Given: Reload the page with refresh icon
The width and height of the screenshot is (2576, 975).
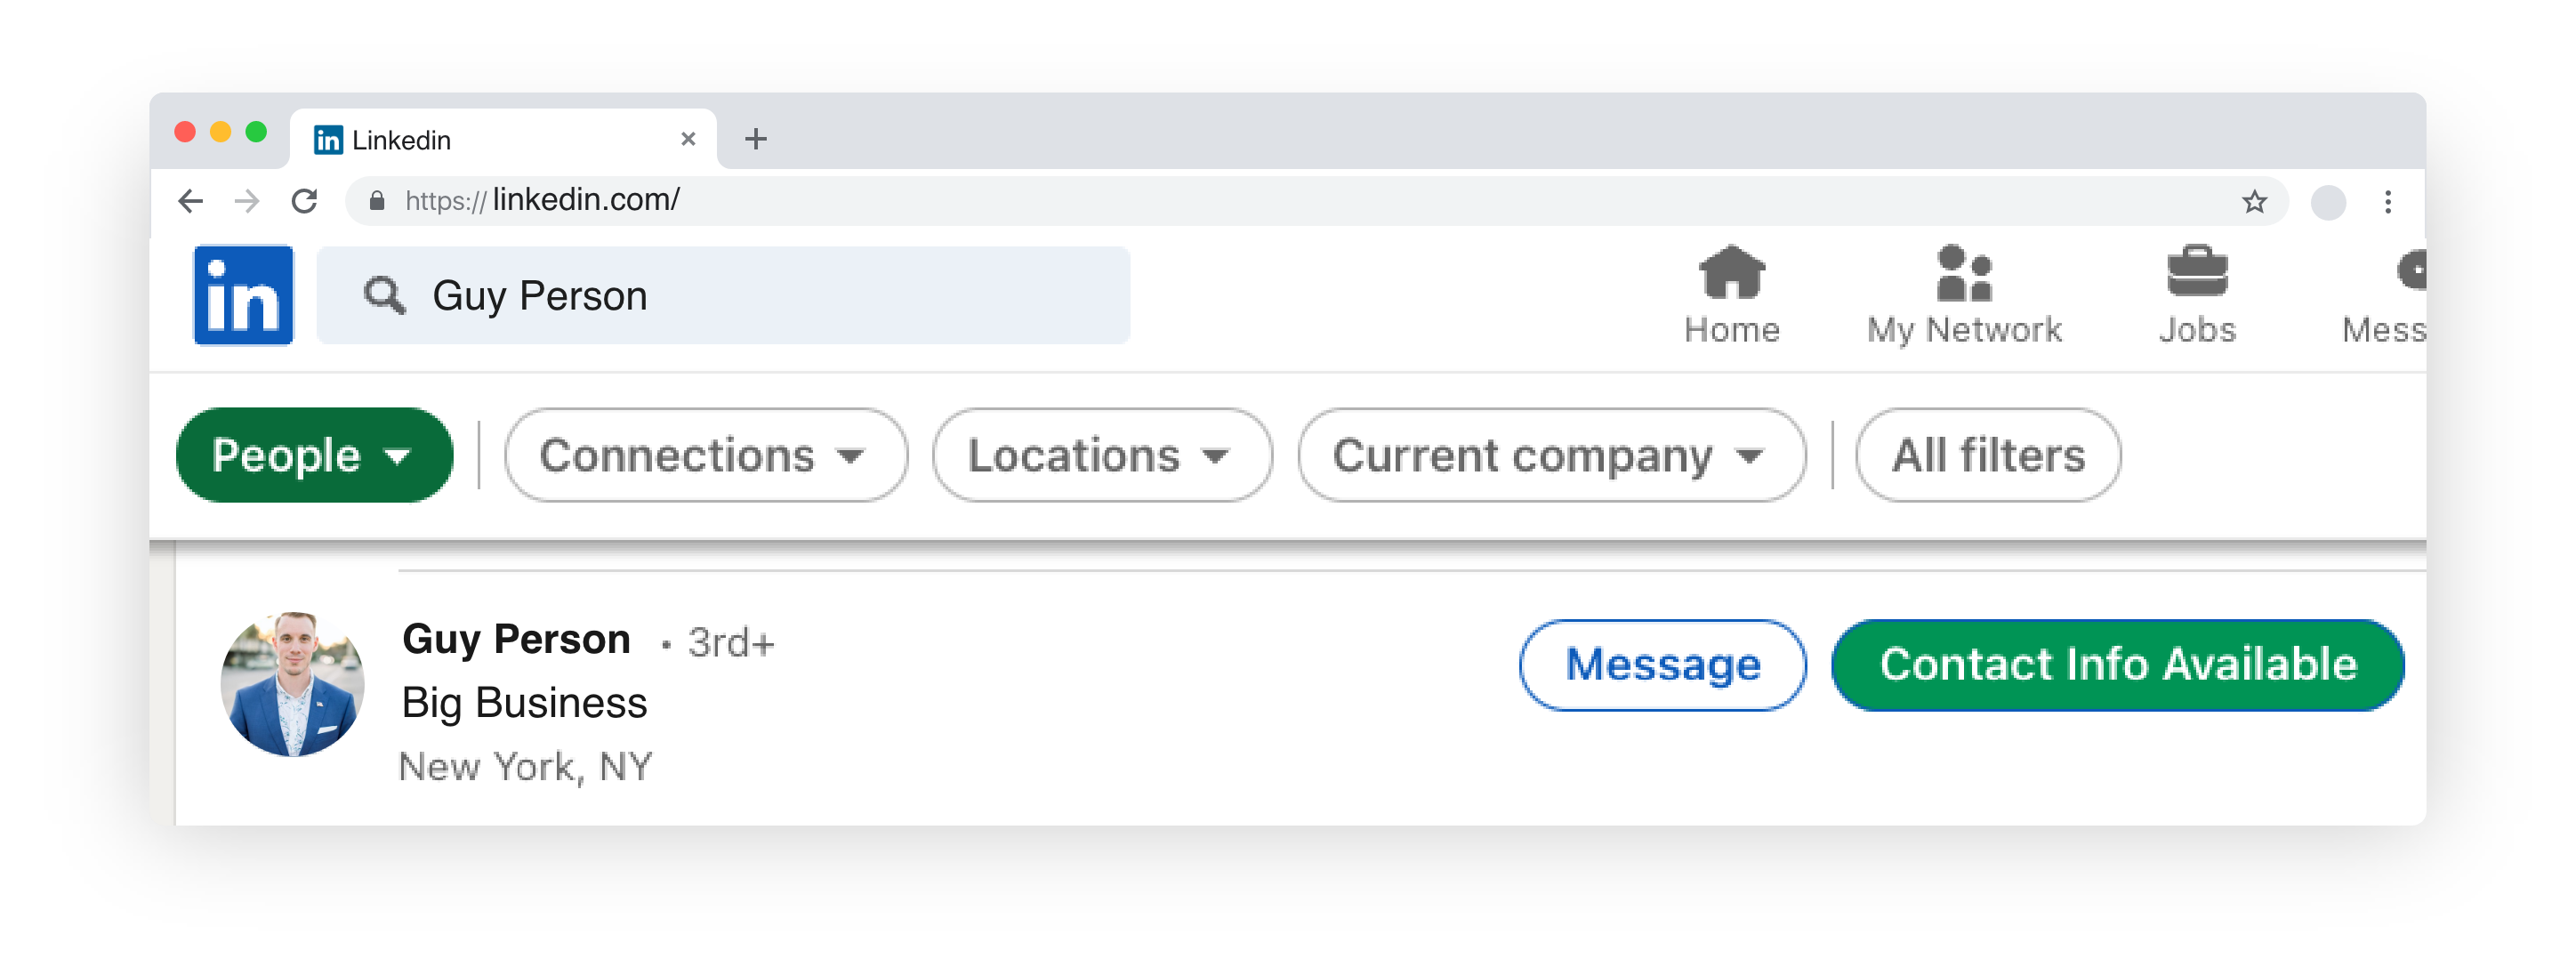Looking at the screenshot, I should pyautogui.click(x=305, y=201).
